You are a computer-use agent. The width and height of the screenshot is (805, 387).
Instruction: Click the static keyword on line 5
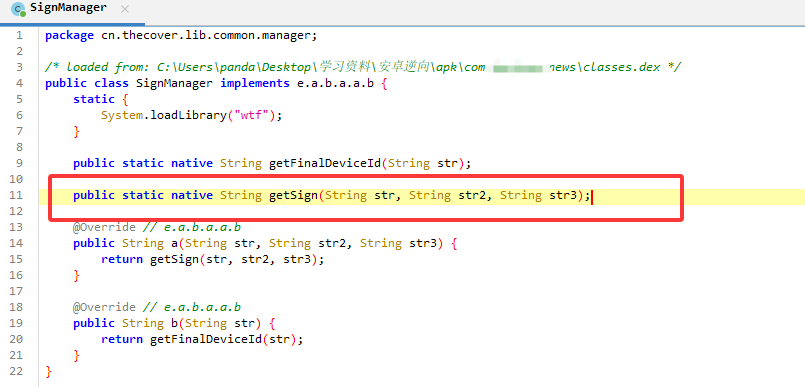[94, 99]
